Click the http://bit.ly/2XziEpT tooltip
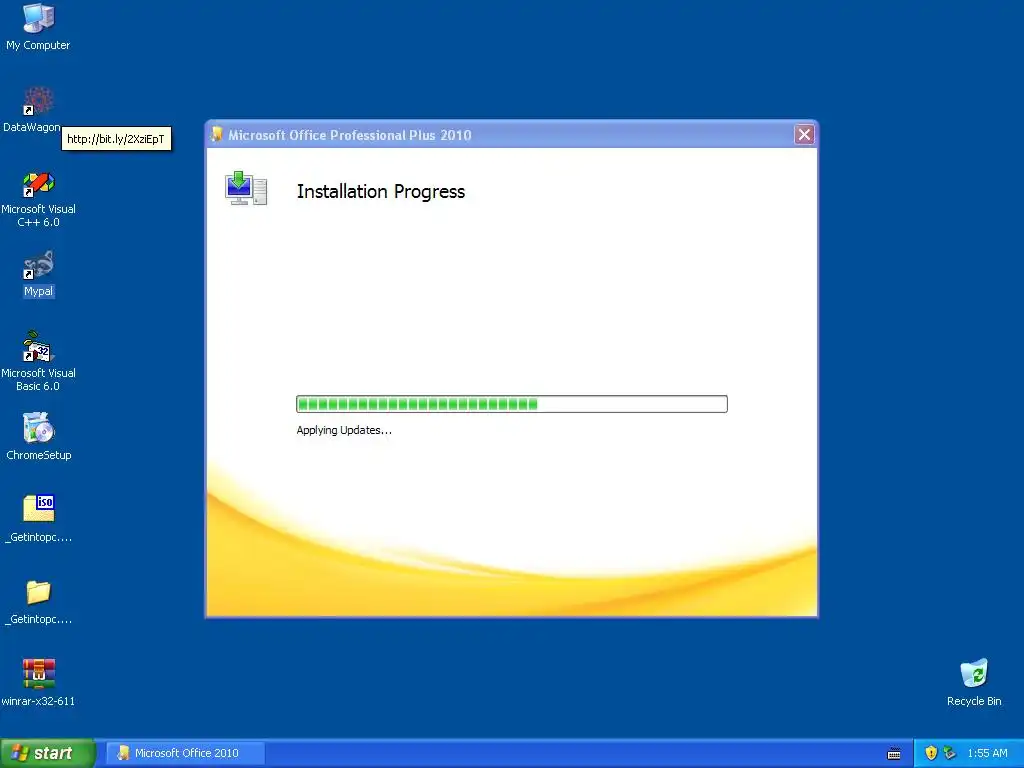The height and width of the screenshot is (768, 1024). (x=116, y=138)
